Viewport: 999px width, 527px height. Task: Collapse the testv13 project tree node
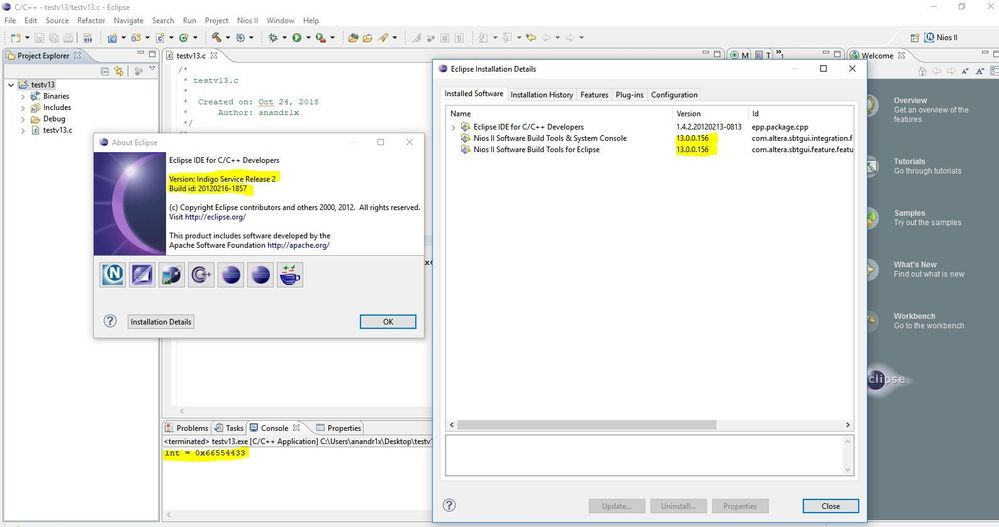10,85
